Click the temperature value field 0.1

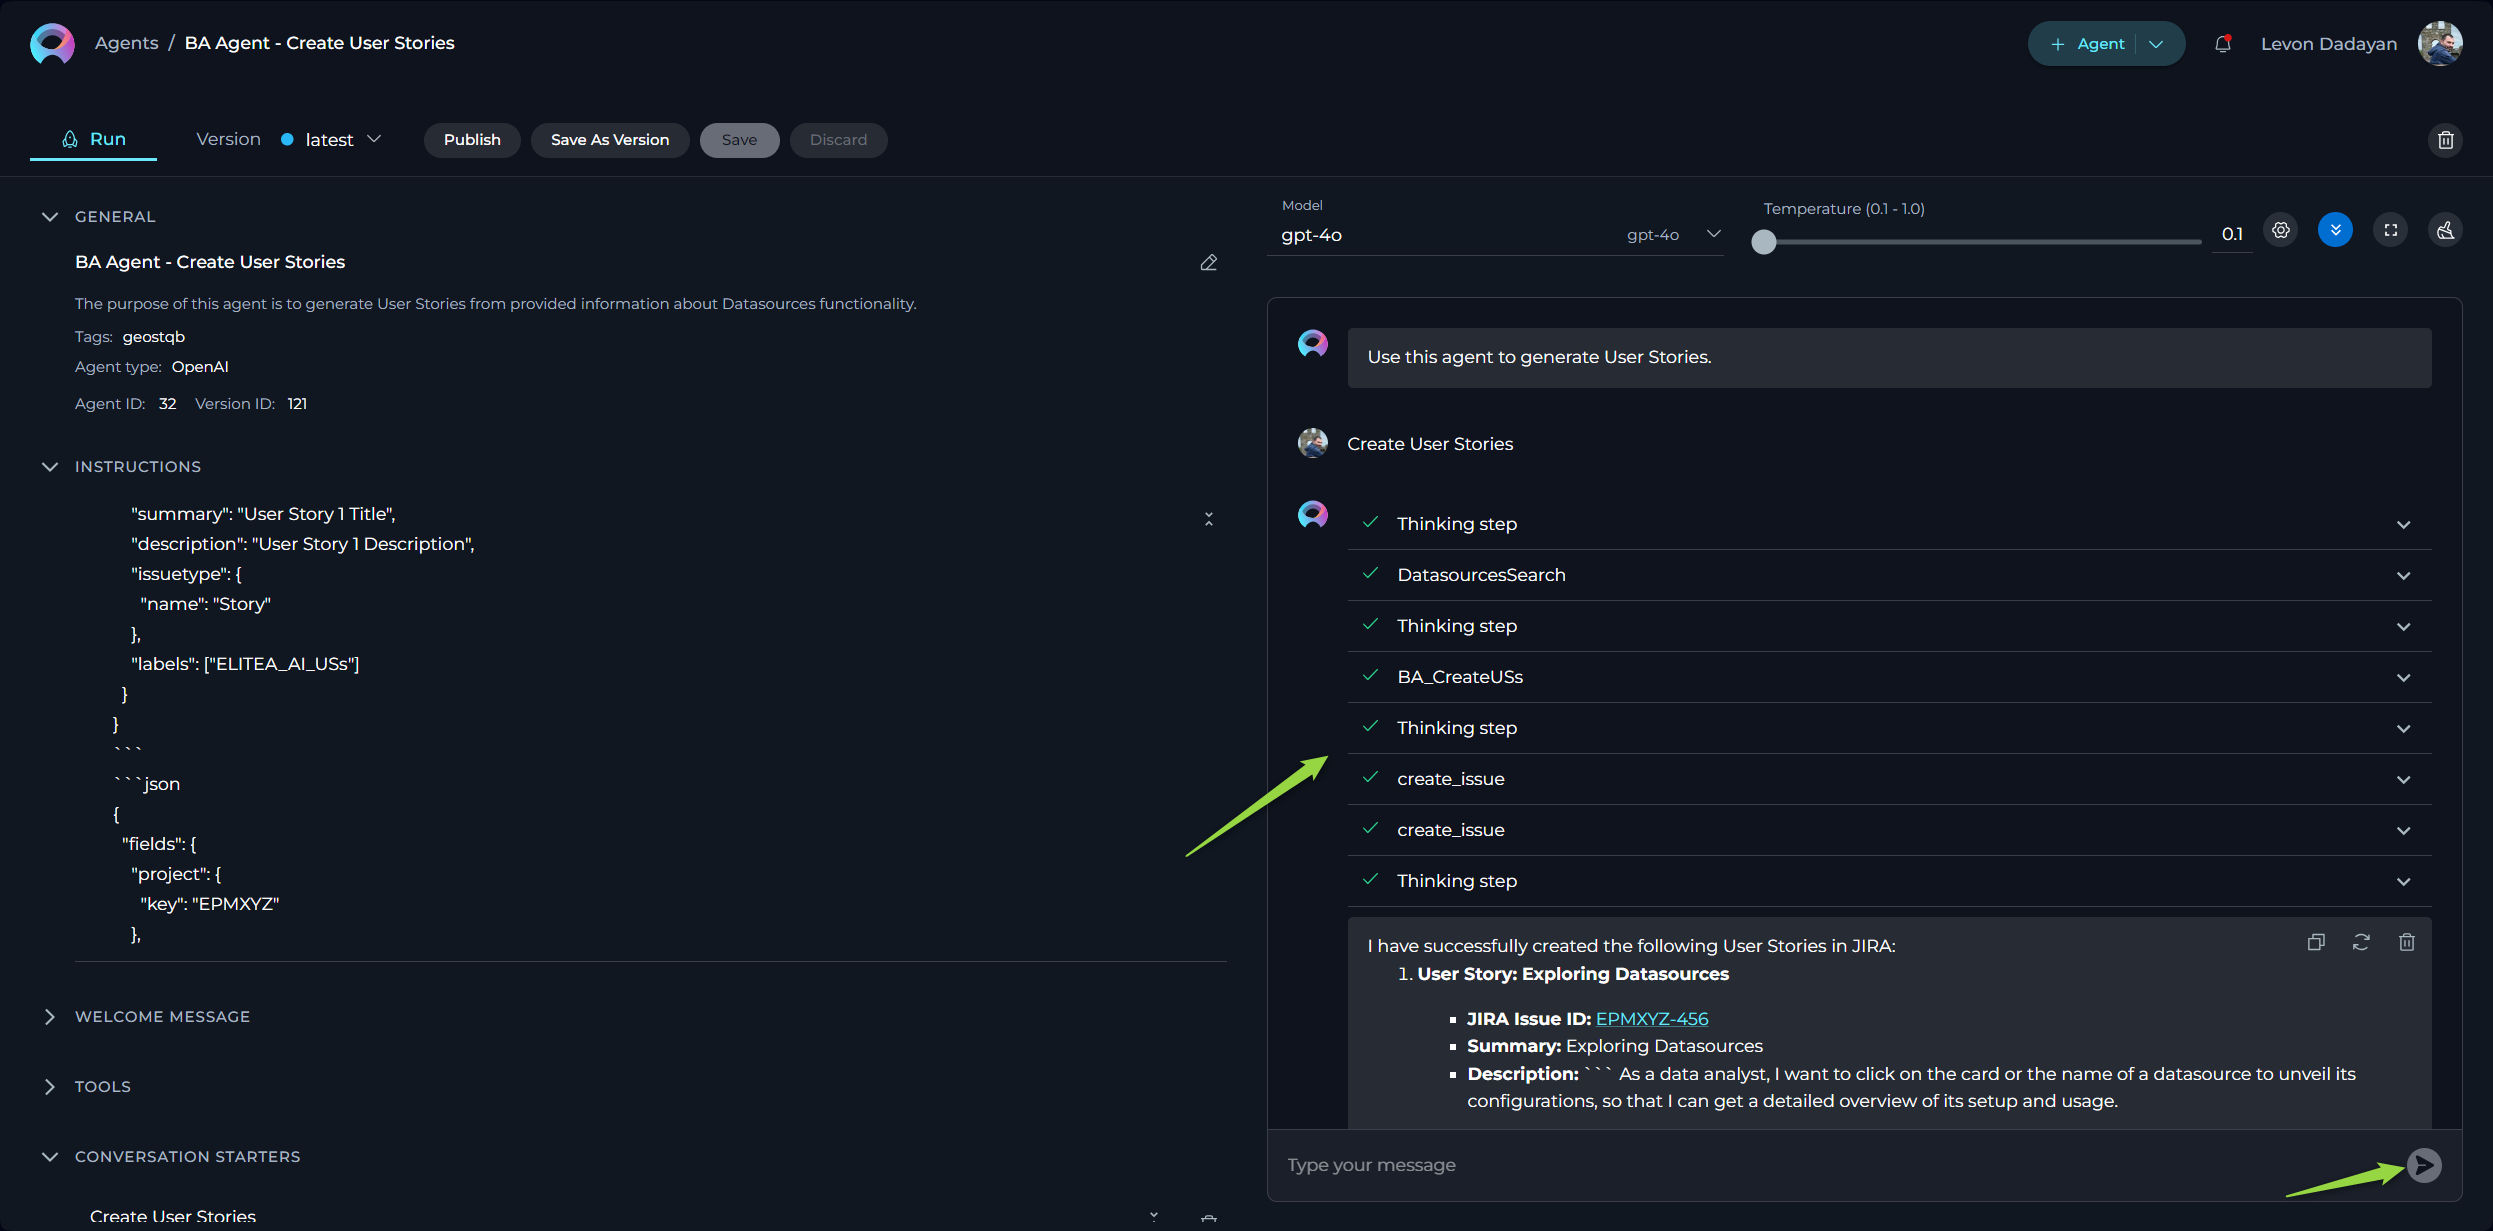2232,234
